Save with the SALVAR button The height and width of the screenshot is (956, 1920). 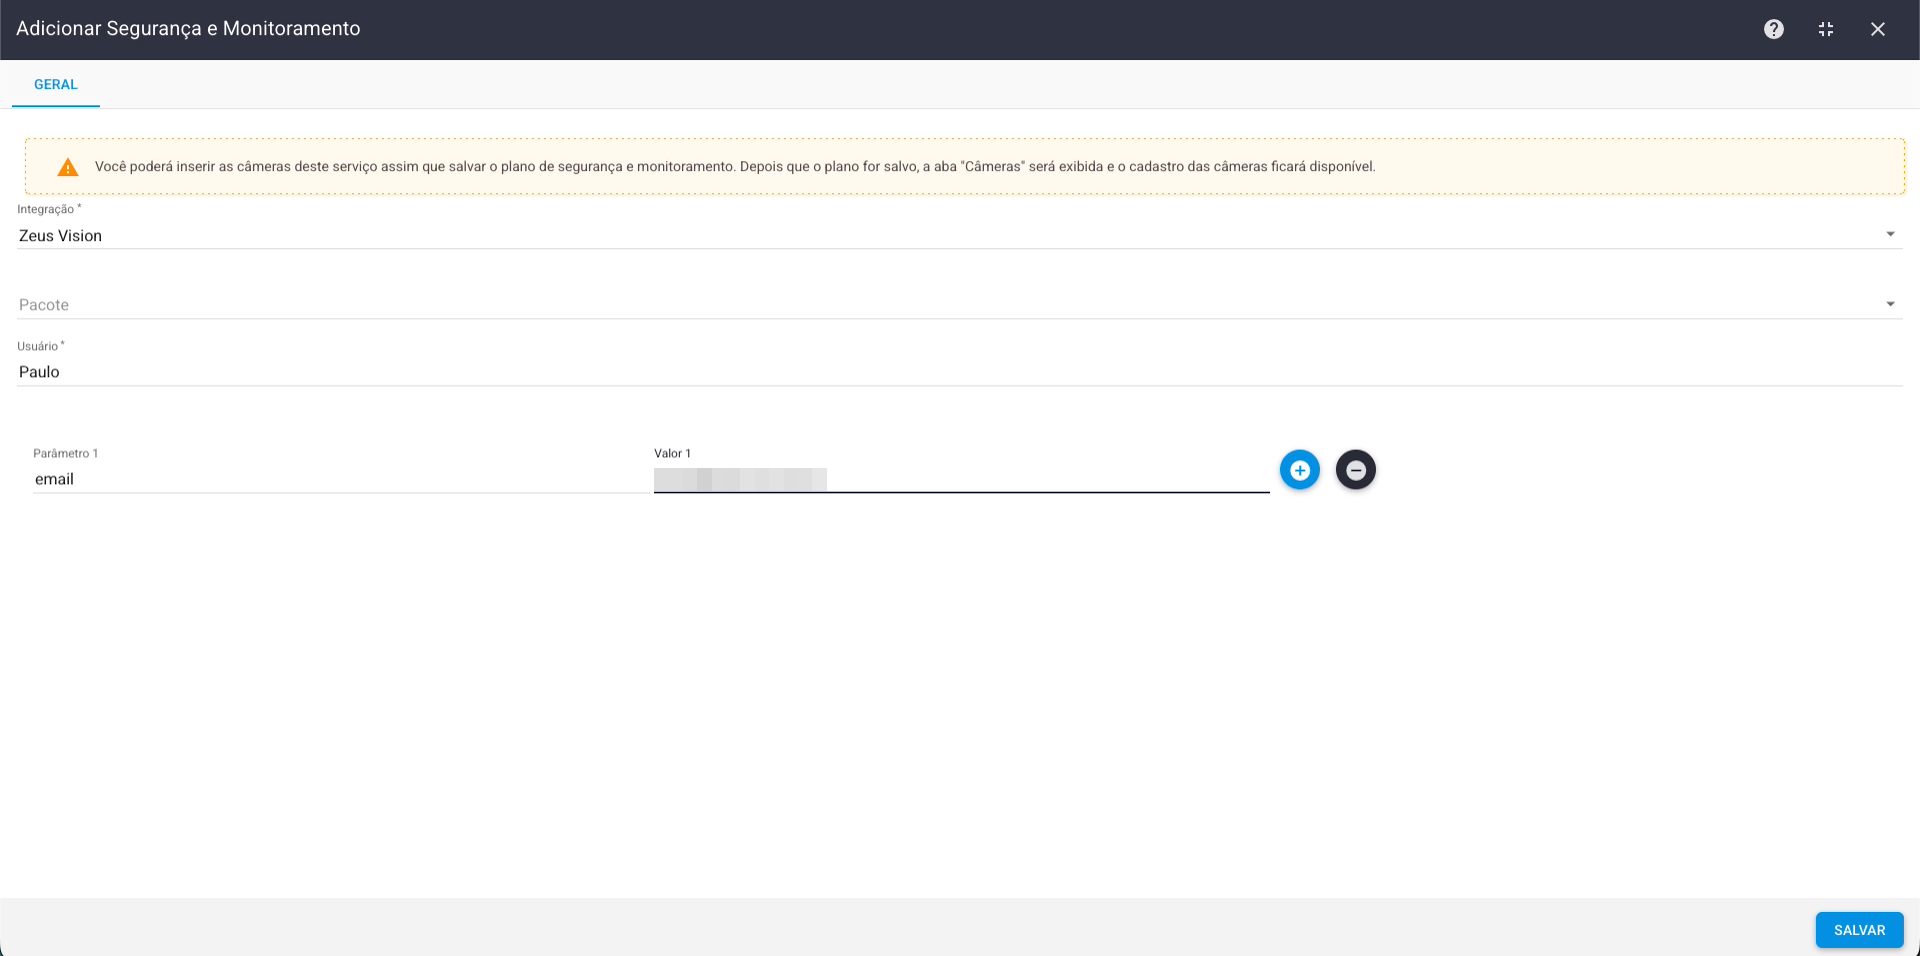(x=1859, y=930)
